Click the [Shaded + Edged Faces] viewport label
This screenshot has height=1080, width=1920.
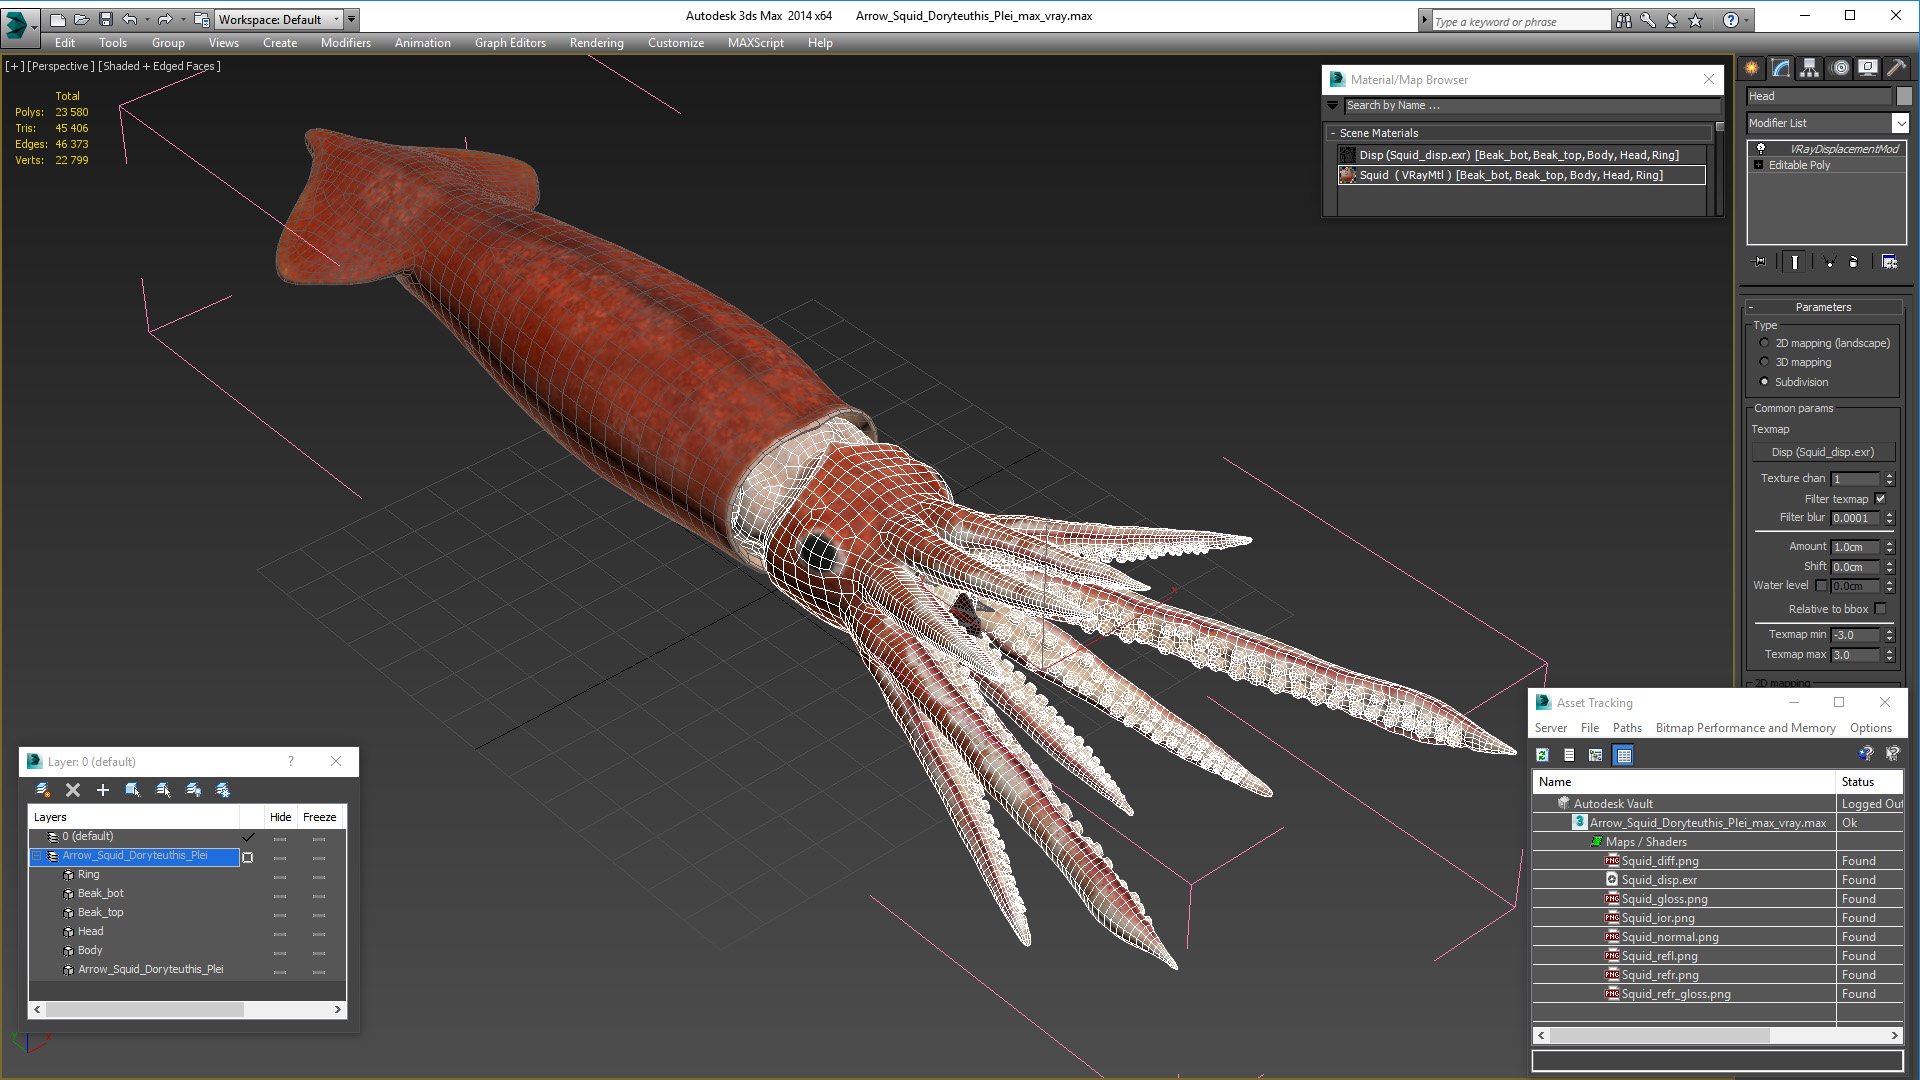(159, 66)
